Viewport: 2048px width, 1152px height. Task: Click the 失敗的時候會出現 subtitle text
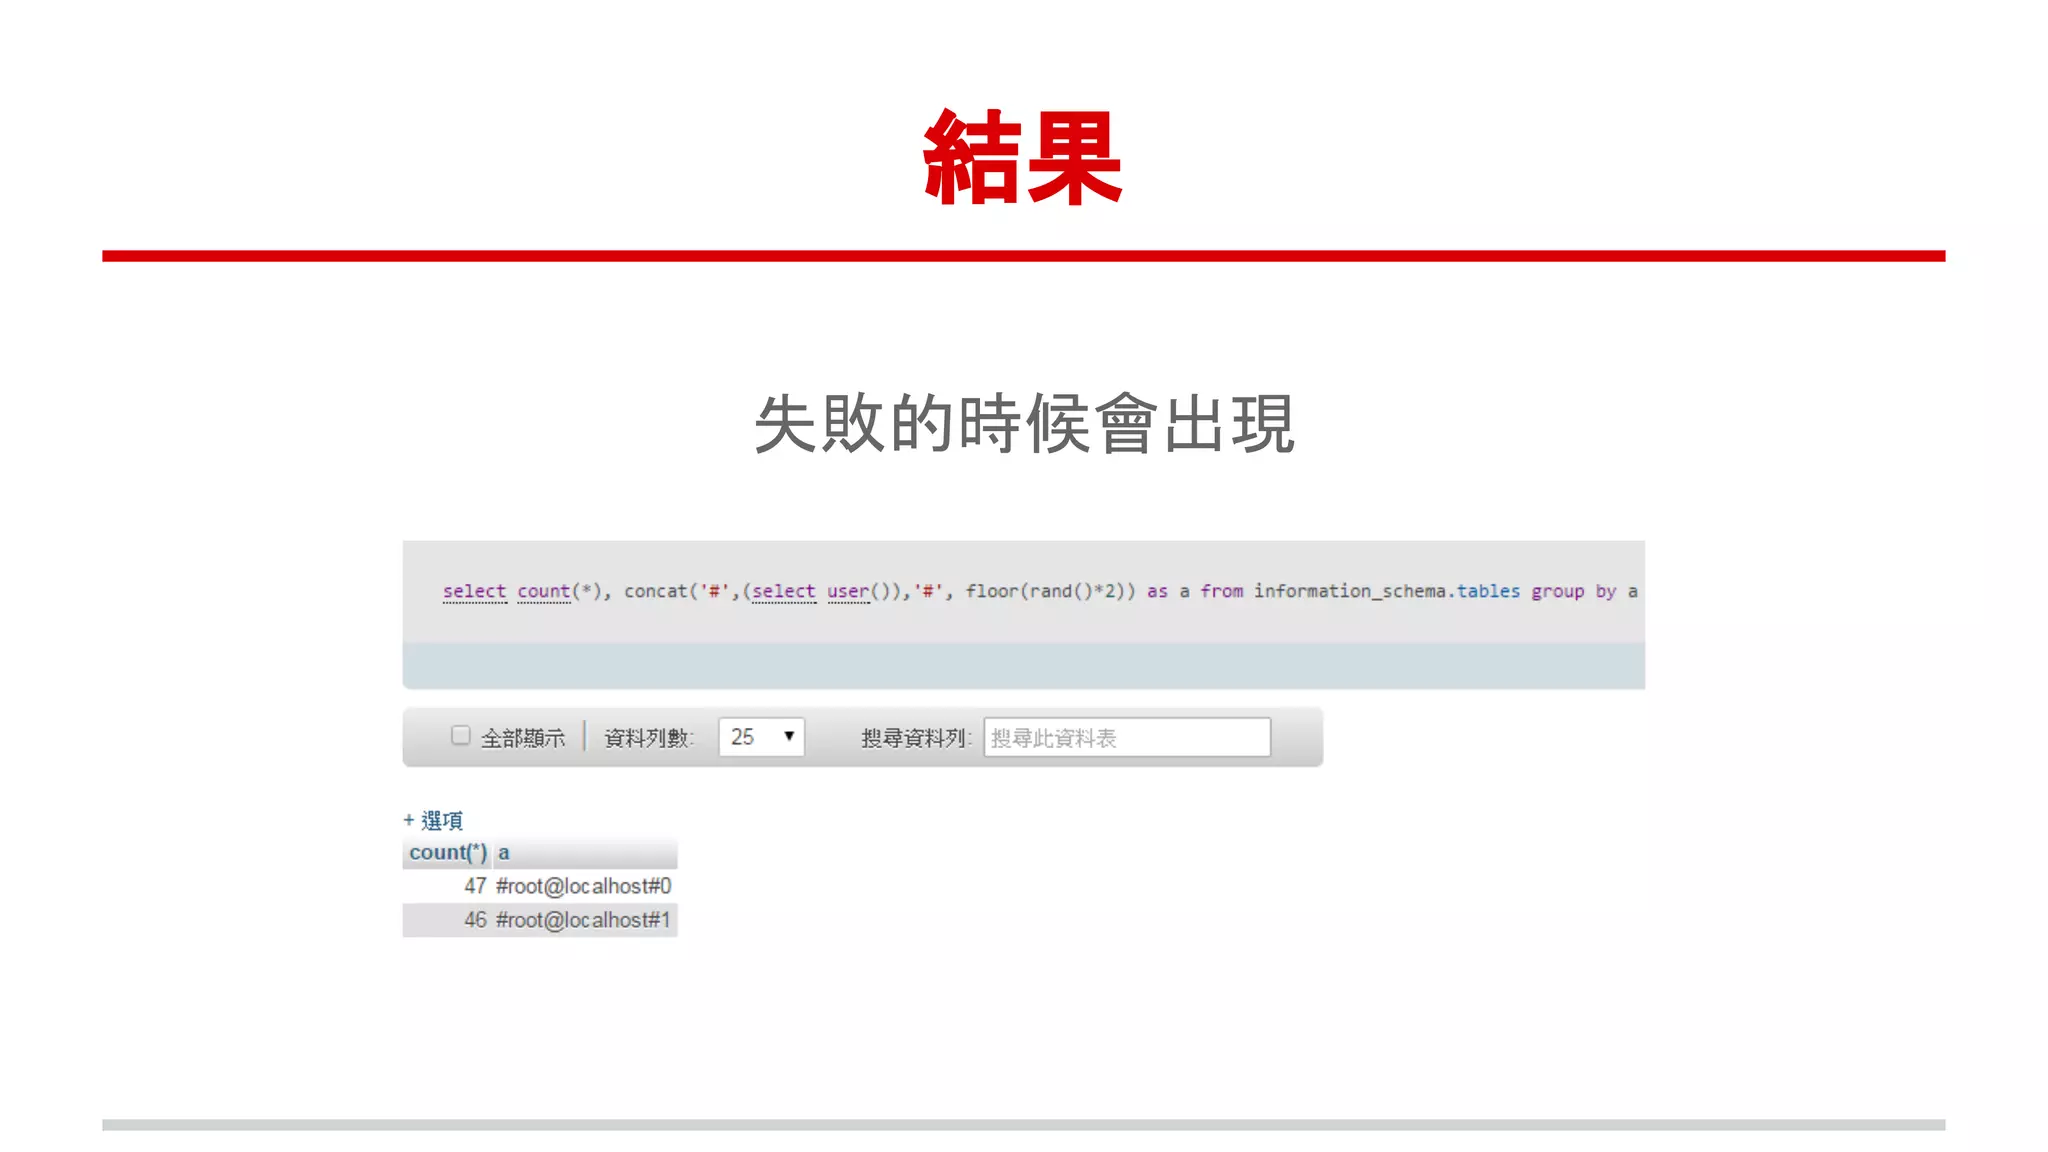tap(1024, 423)
